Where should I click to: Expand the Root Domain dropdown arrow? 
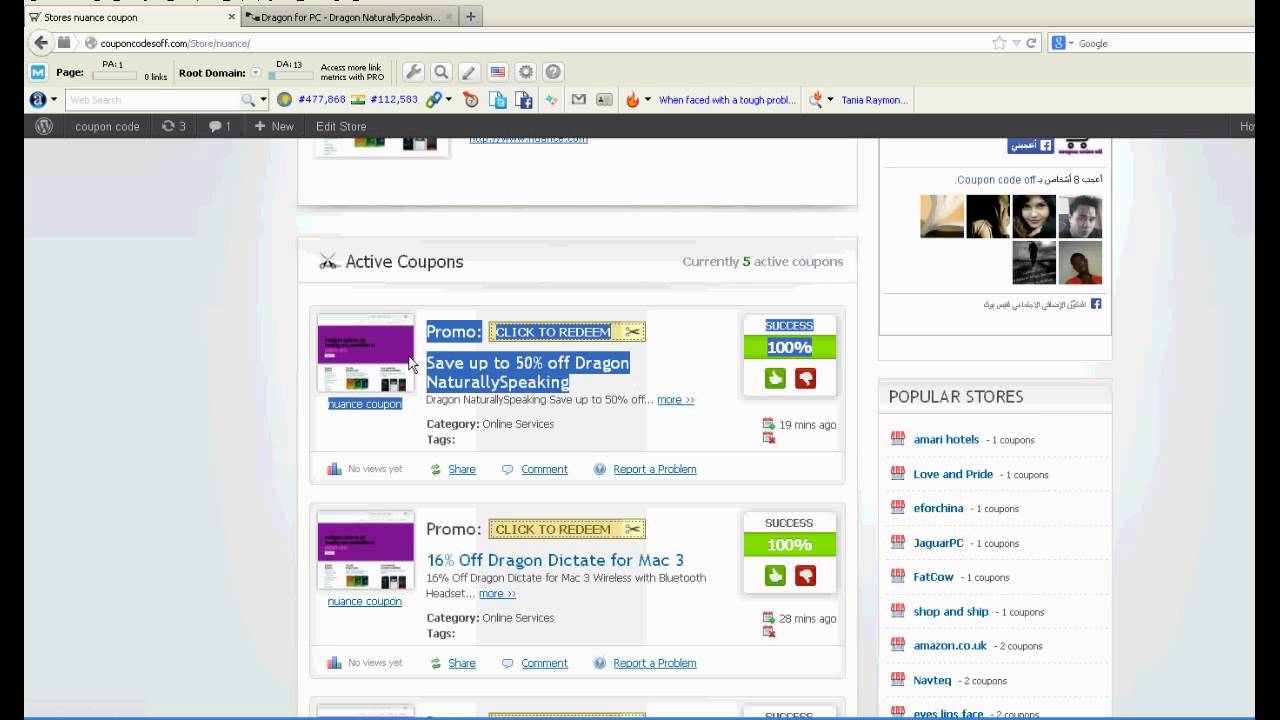pos(255,73)
